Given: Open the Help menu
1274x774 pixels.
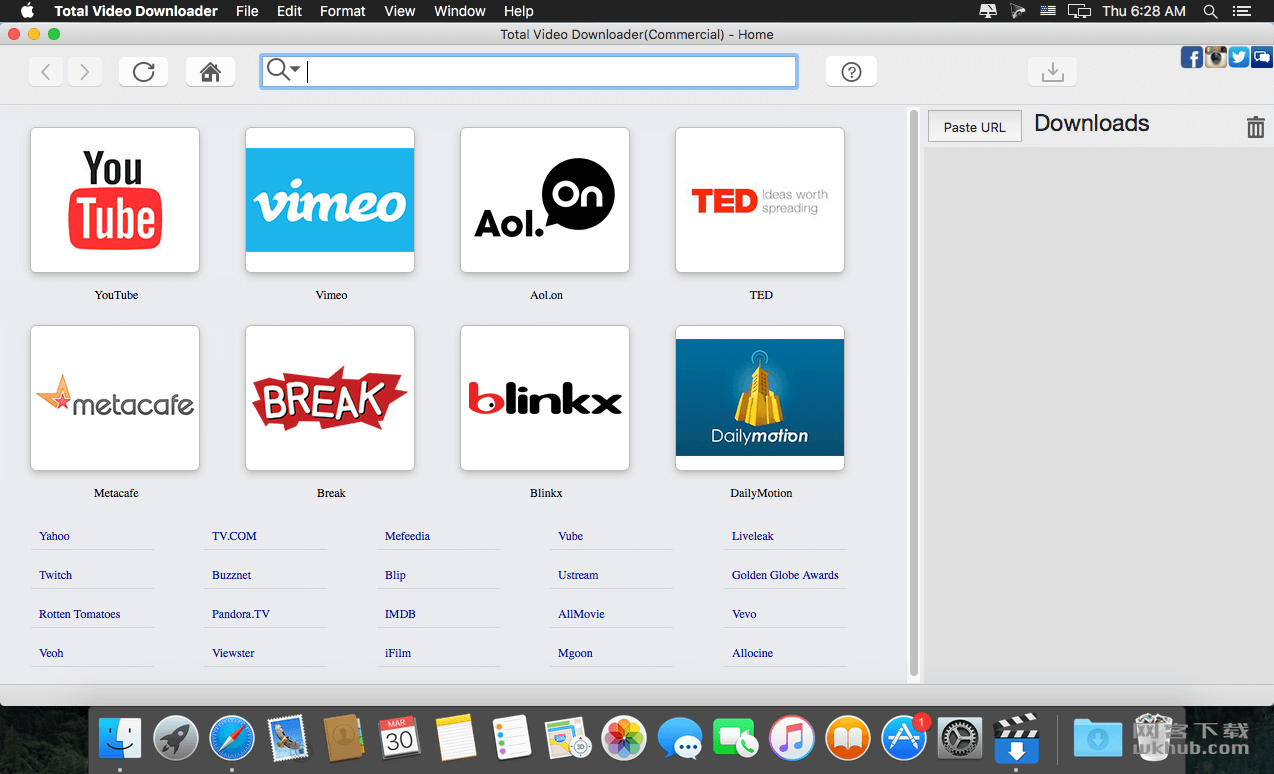Looking at the screenshot, I should click(519, 11).
